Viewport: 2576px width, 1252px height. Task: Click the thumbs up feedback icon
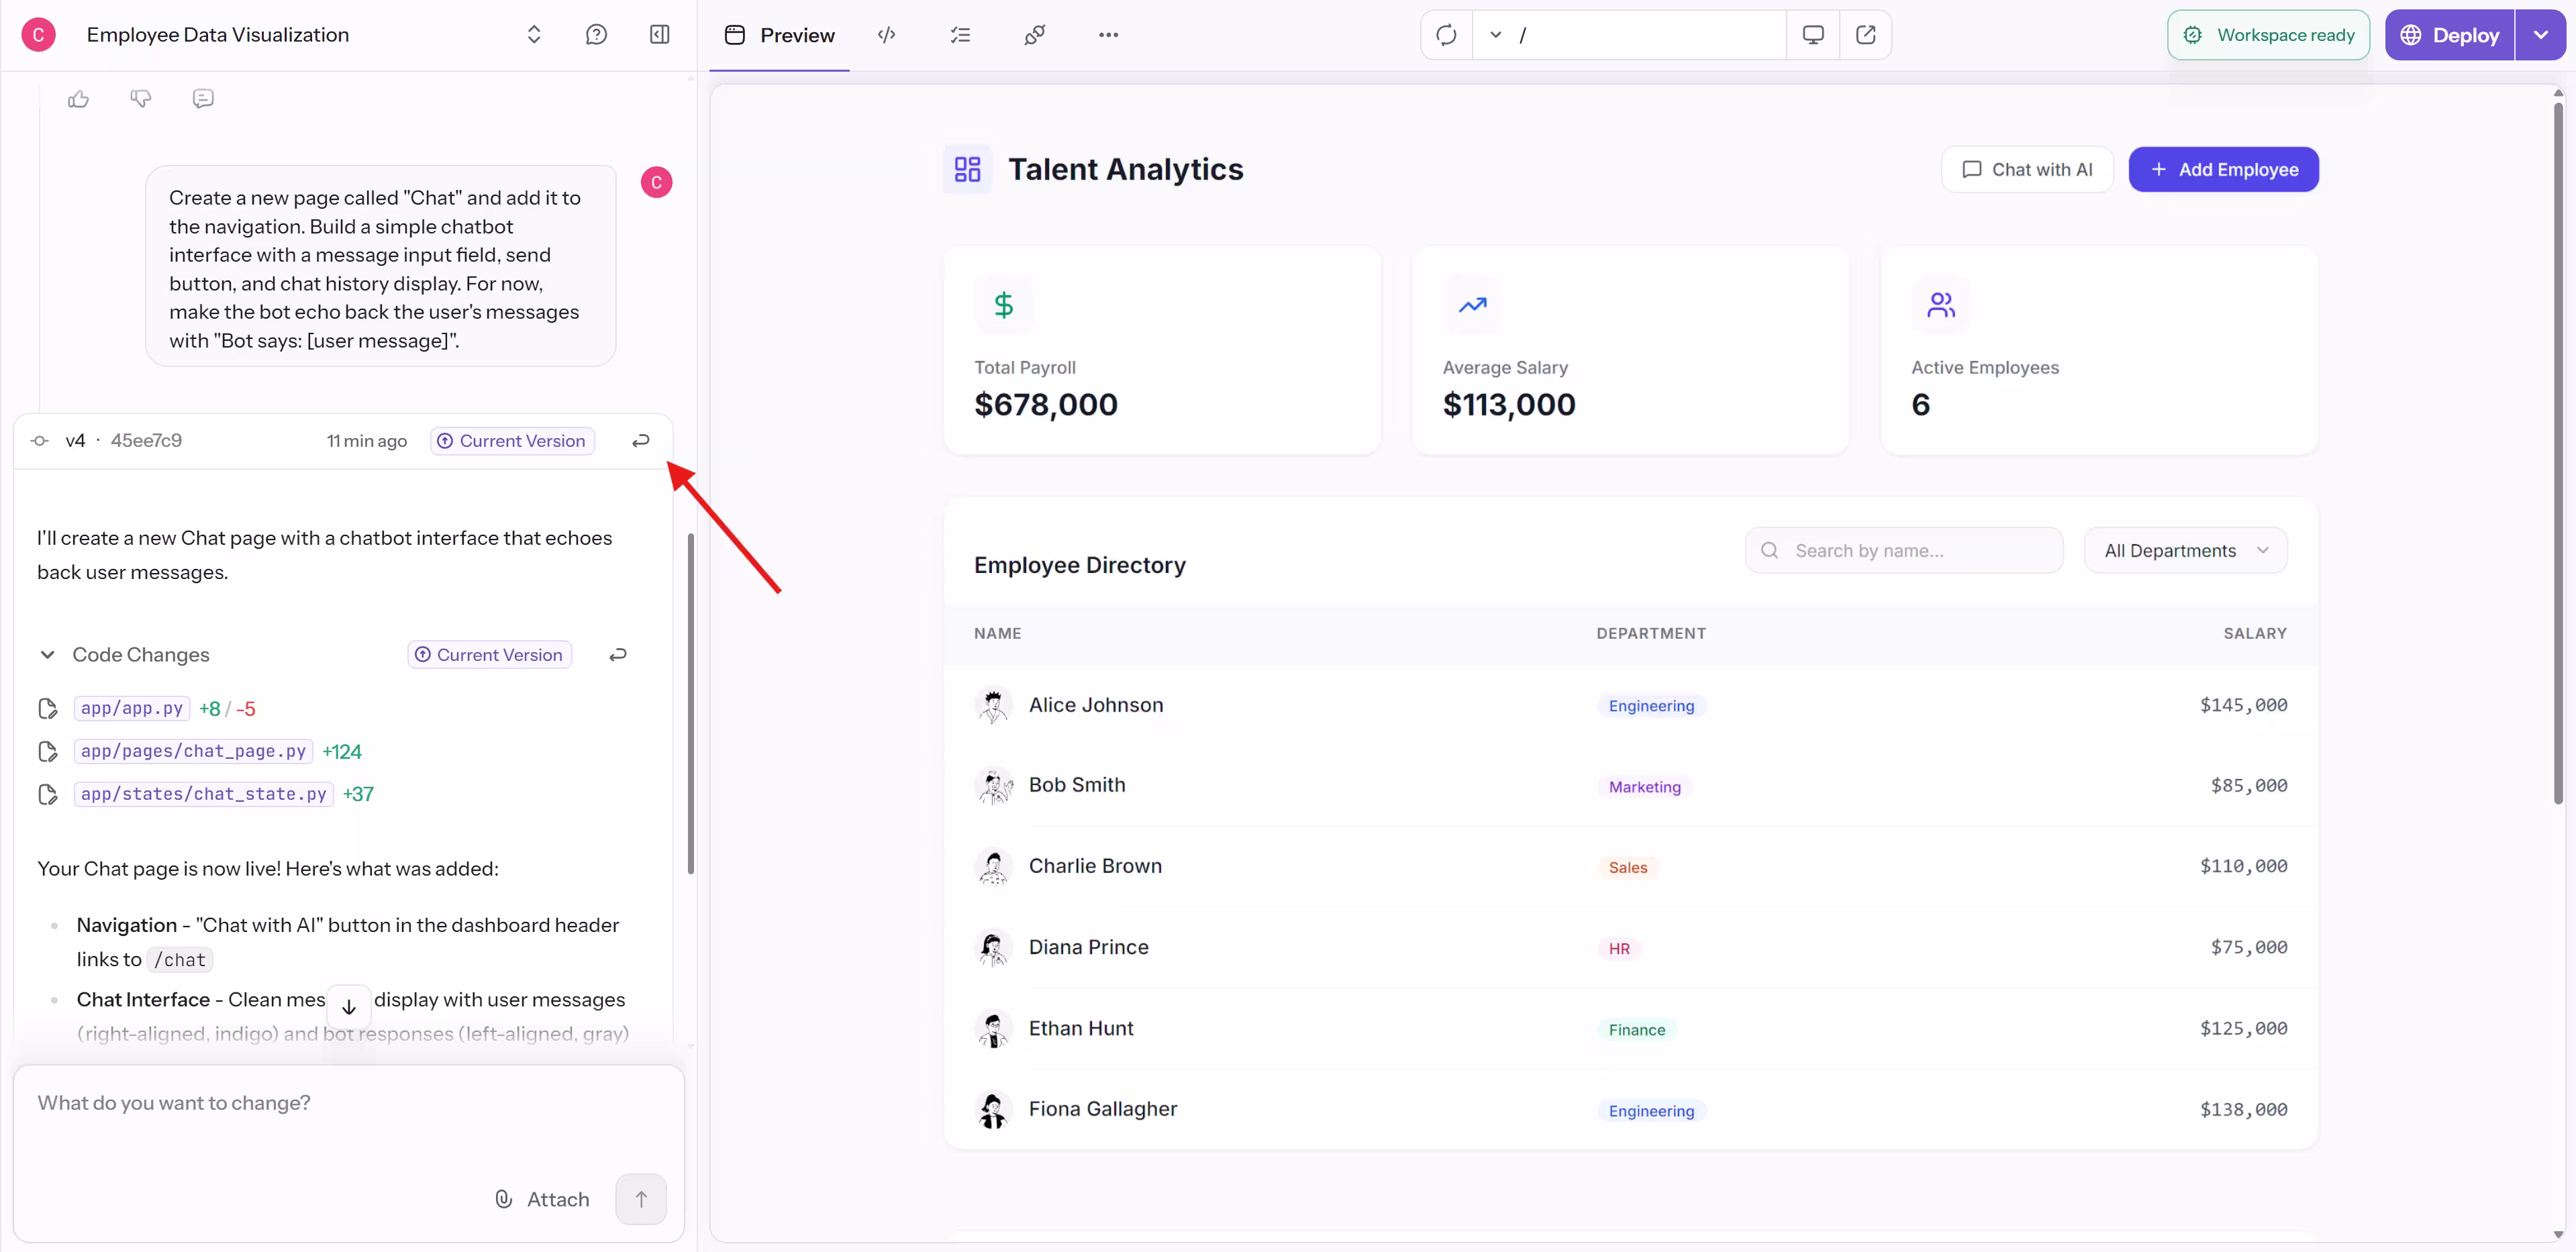(78, 99)
